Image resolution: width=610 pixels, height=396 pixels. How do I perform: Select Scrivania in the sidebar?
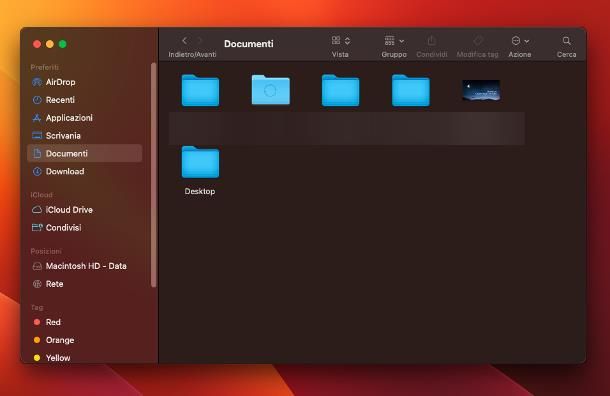[85, 136]
